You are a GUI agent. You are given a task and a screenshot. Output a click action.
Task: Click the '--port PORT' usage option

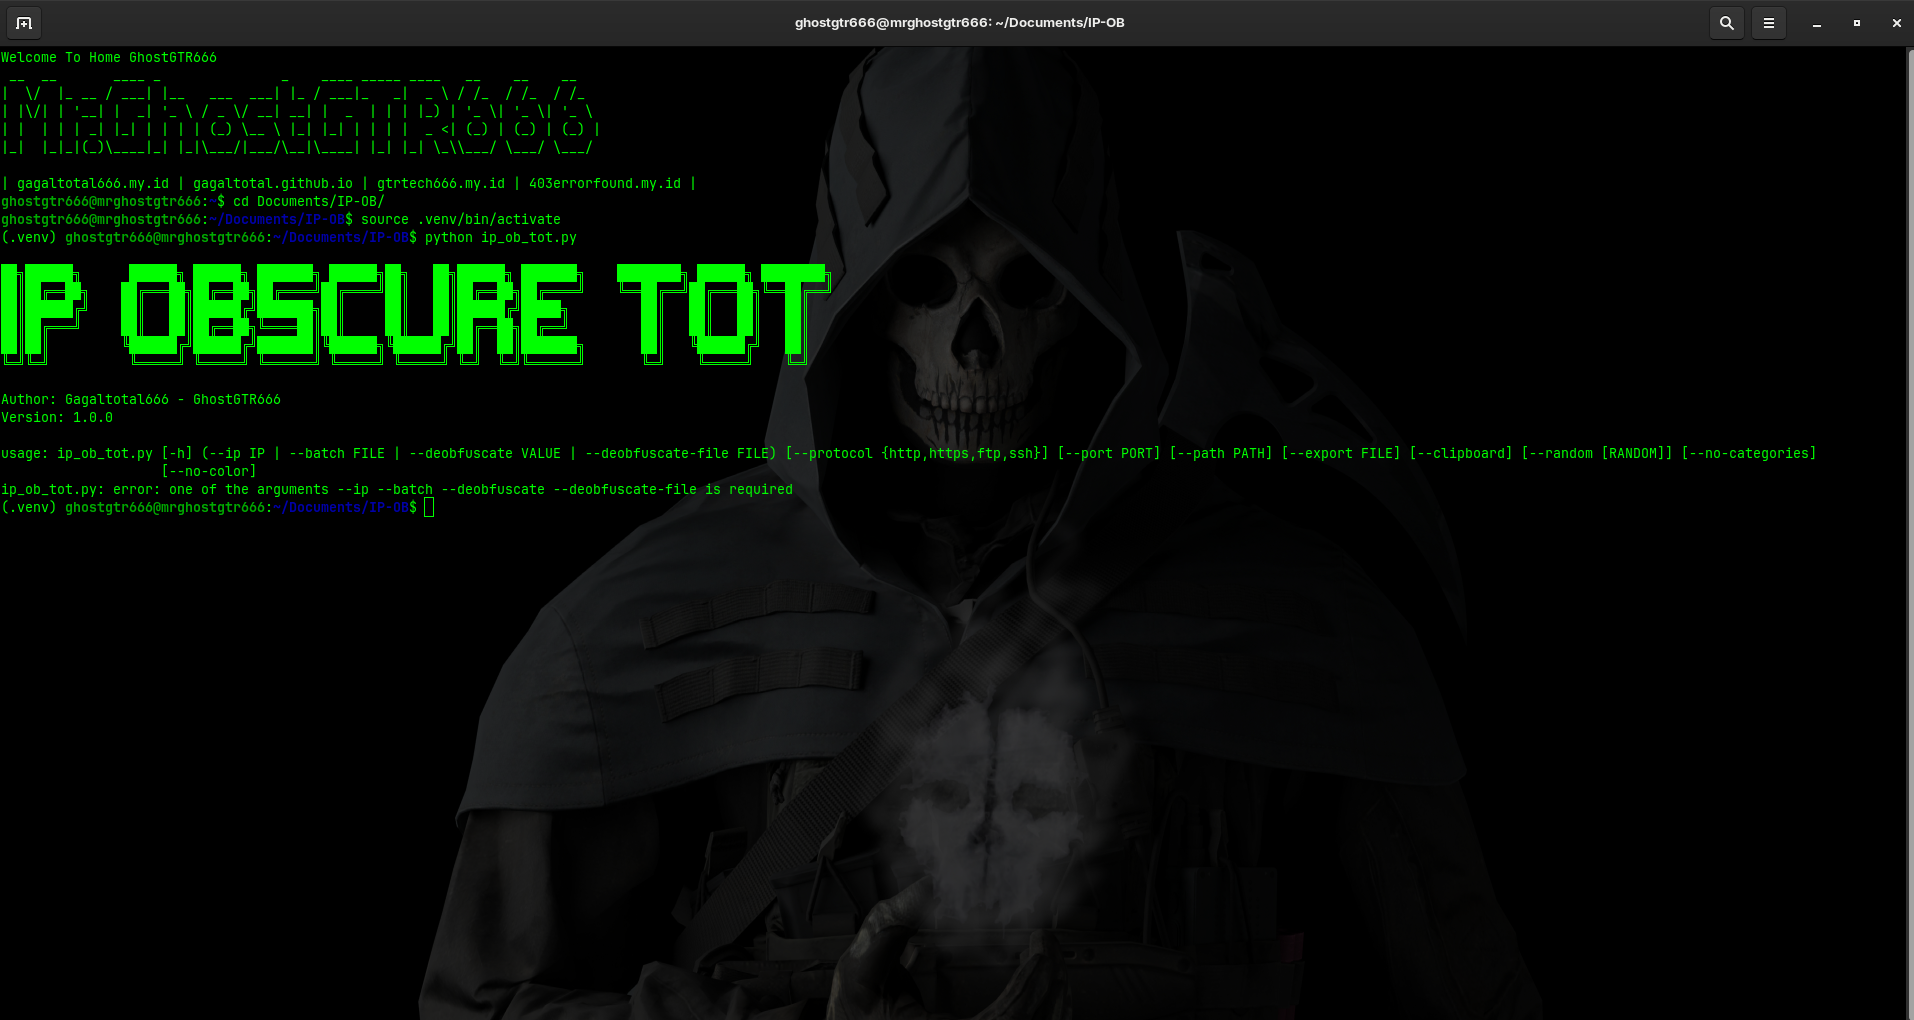click(x=1109, y=454)
